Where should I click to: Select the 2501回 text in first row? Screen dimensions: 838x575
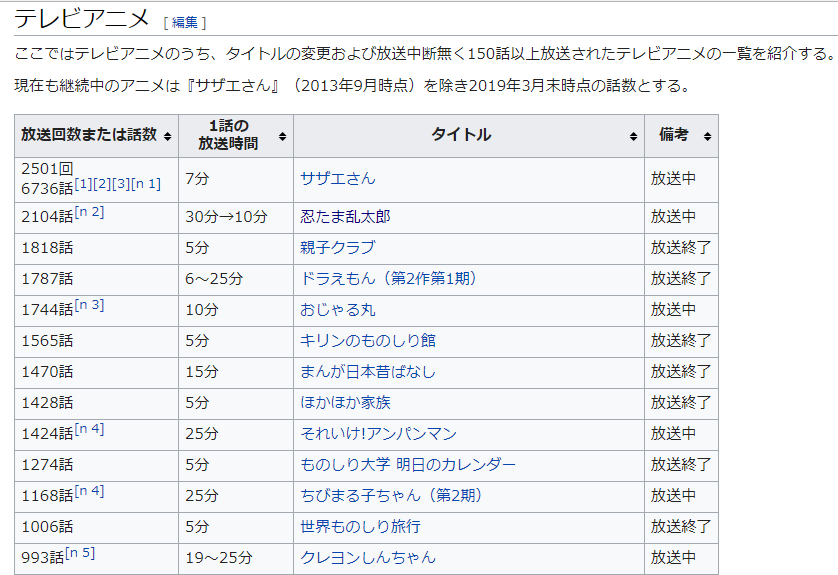(47, 169)
